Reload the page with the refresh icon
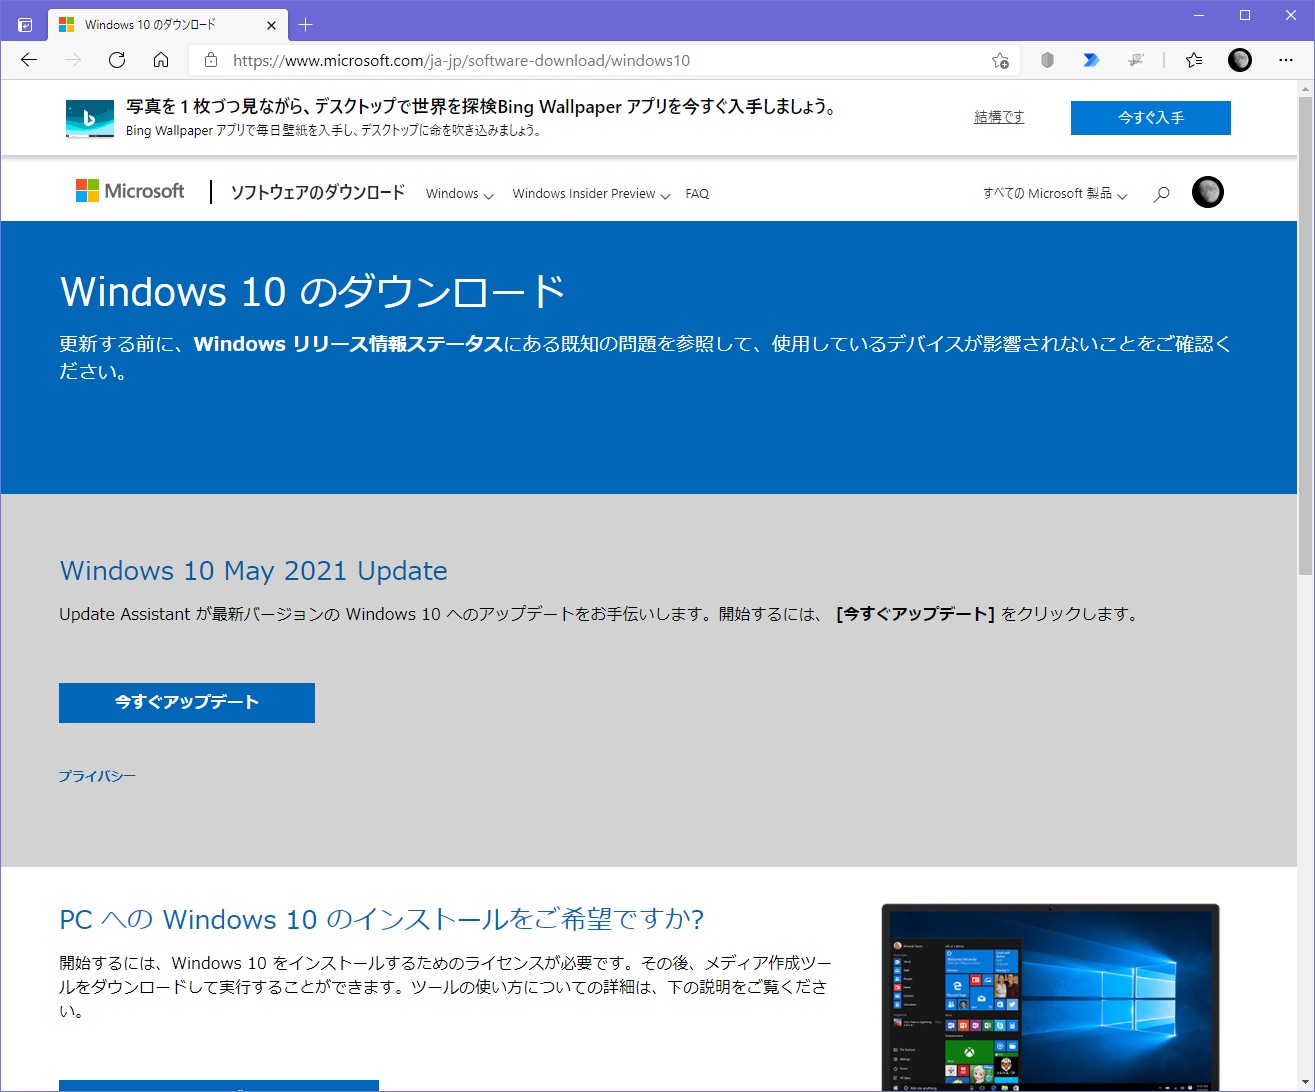The width and height of the screenshot is (1315, 1092). (x=117, y=60)
